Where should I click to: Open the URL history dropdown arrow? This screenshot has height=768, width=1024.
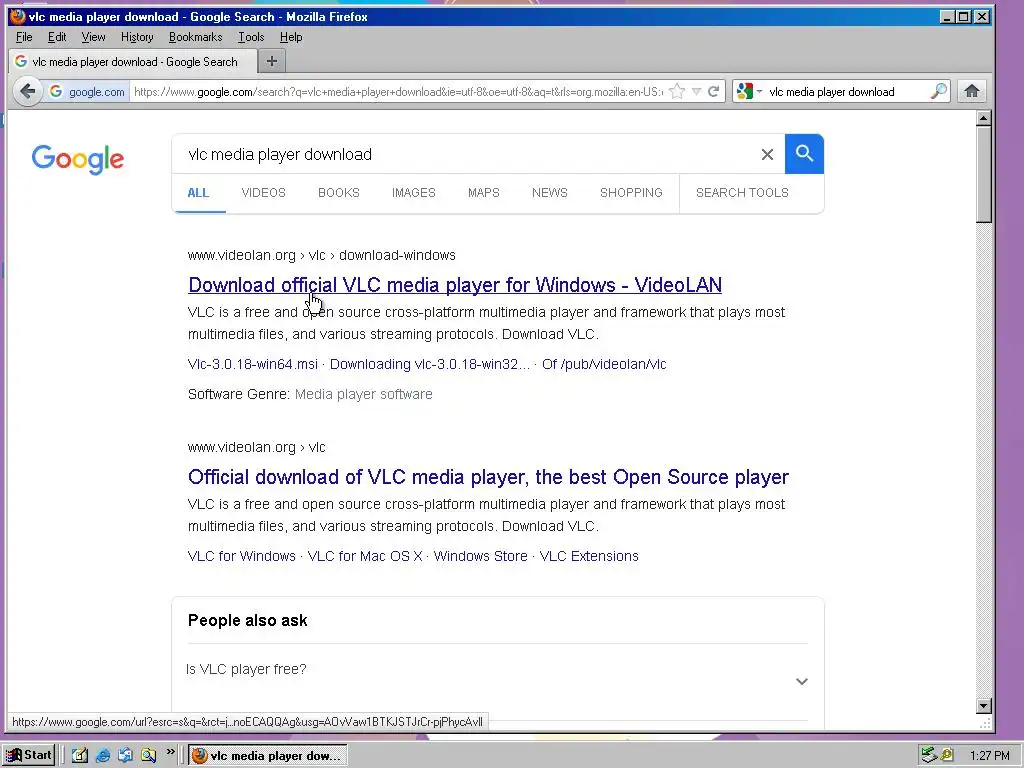click(696, 91)
